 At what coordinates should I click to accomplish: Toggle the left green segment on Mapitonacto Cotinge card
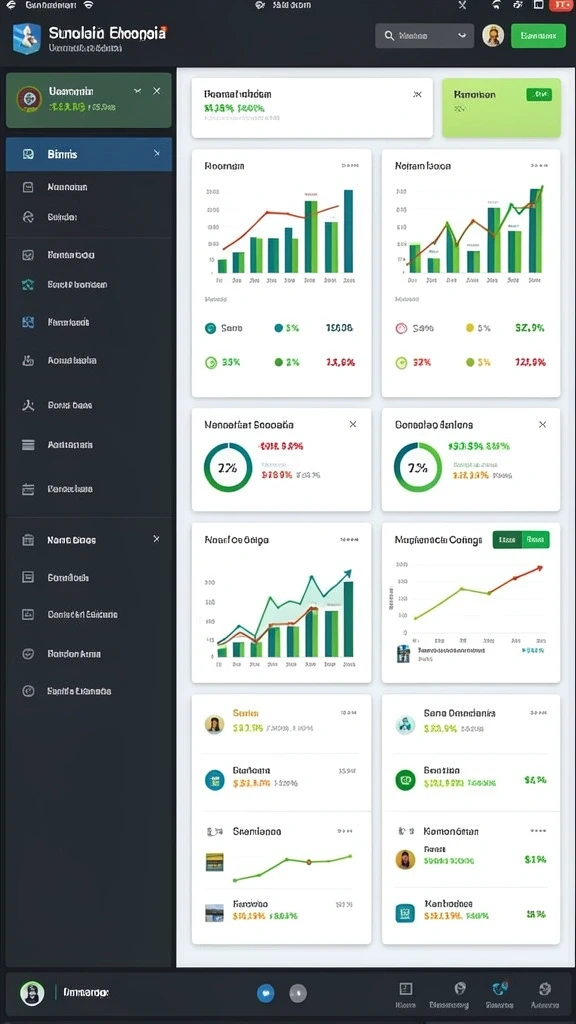[x=507, y=539]
